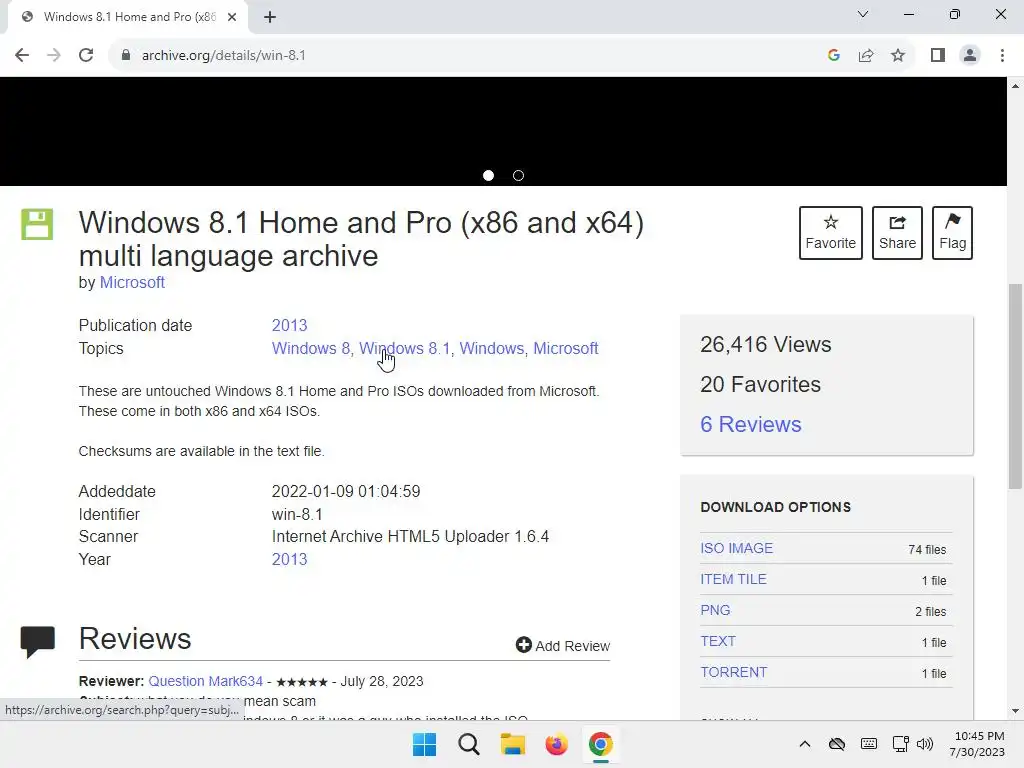Select the second carousel dot
Screen dimensions: 1024x768
[519, 176]
